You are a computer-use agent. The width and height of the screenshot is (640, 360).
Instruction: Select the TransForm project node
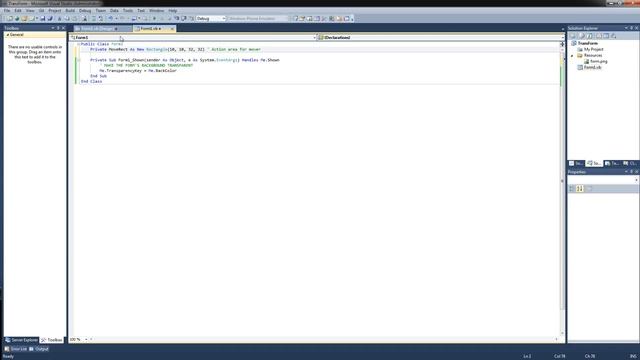[x=587, y=43]
